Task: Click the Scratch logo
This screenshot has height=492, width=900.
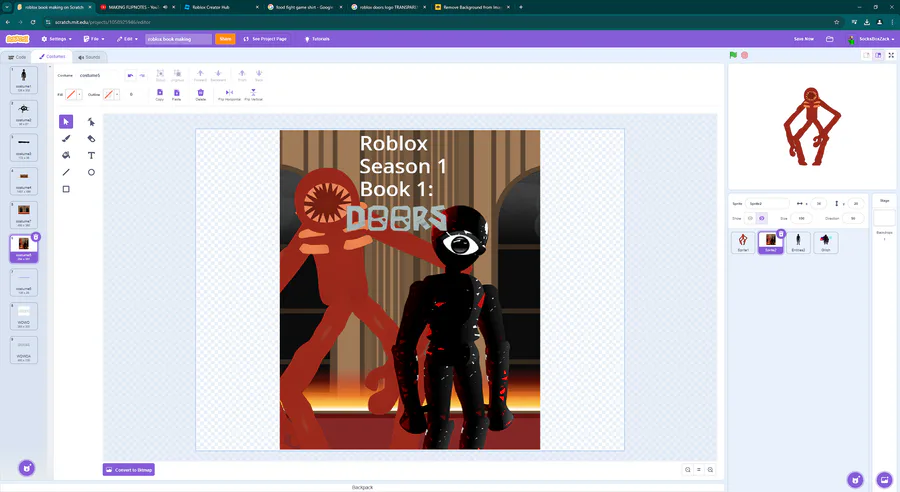Action: tap(17, 39)
